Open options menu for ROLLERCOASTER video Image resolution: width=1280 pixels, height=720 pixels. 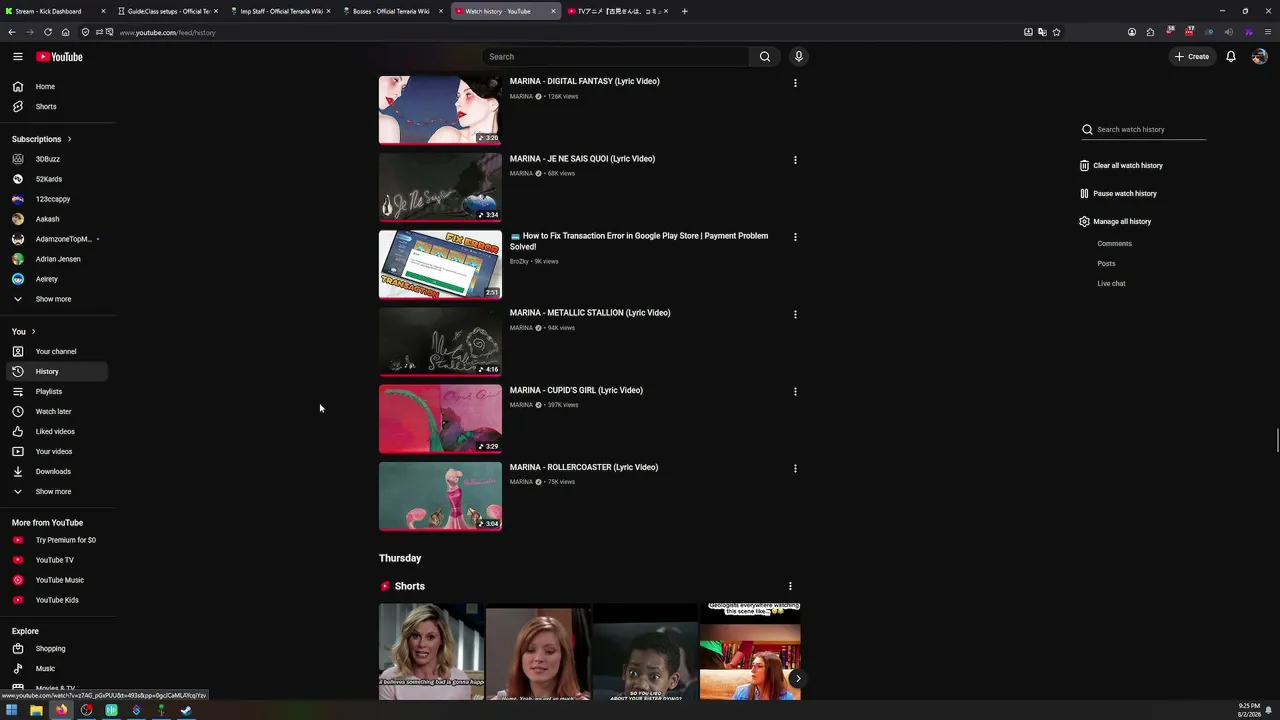[x=795, y=468]
